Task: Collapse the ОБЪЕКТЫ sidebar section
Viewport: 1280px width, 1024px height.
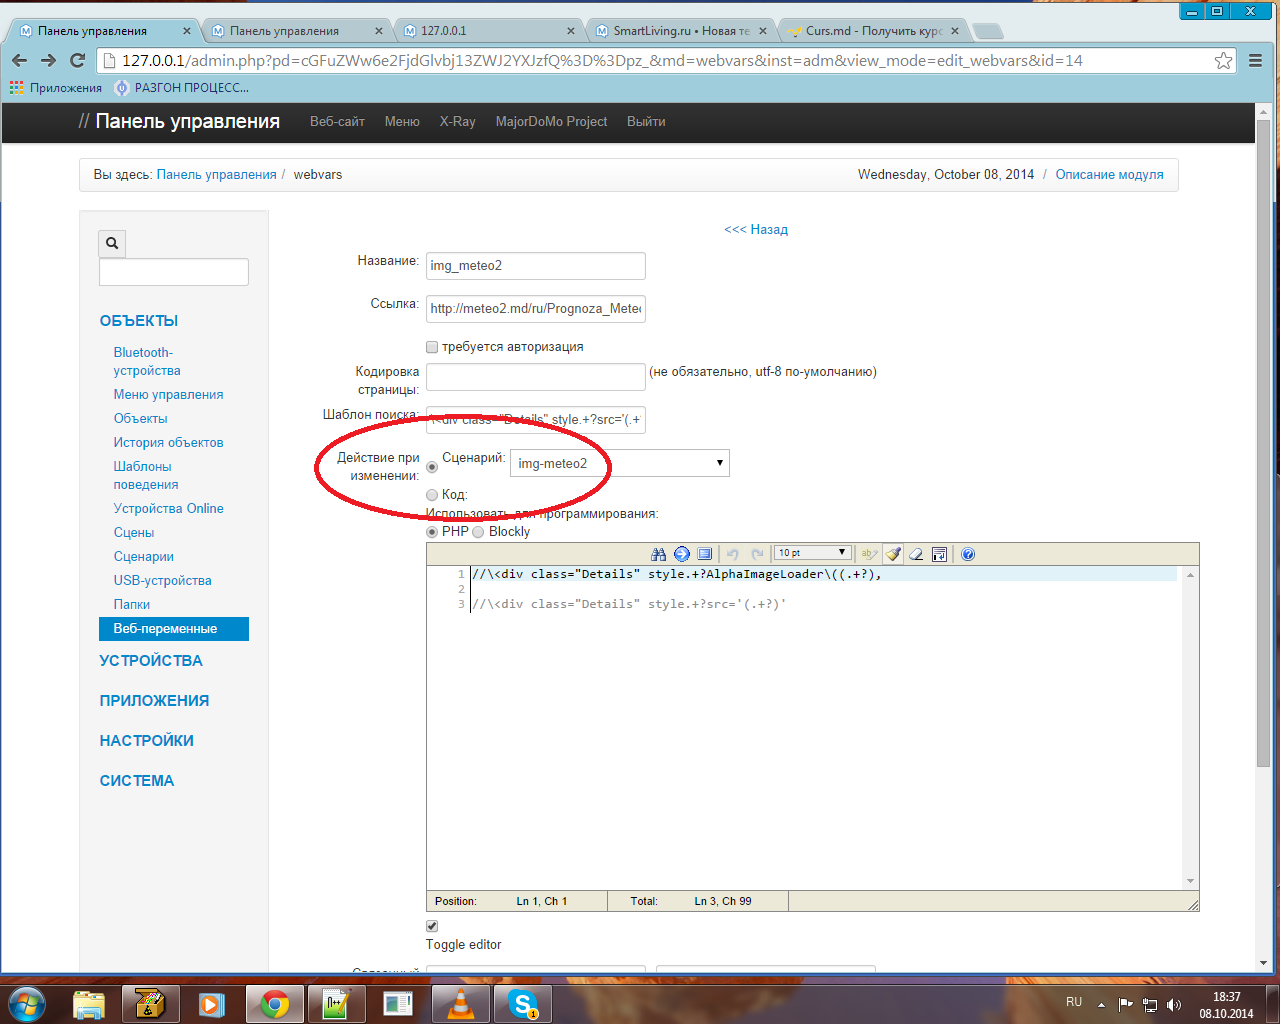Action: (139, 321)
